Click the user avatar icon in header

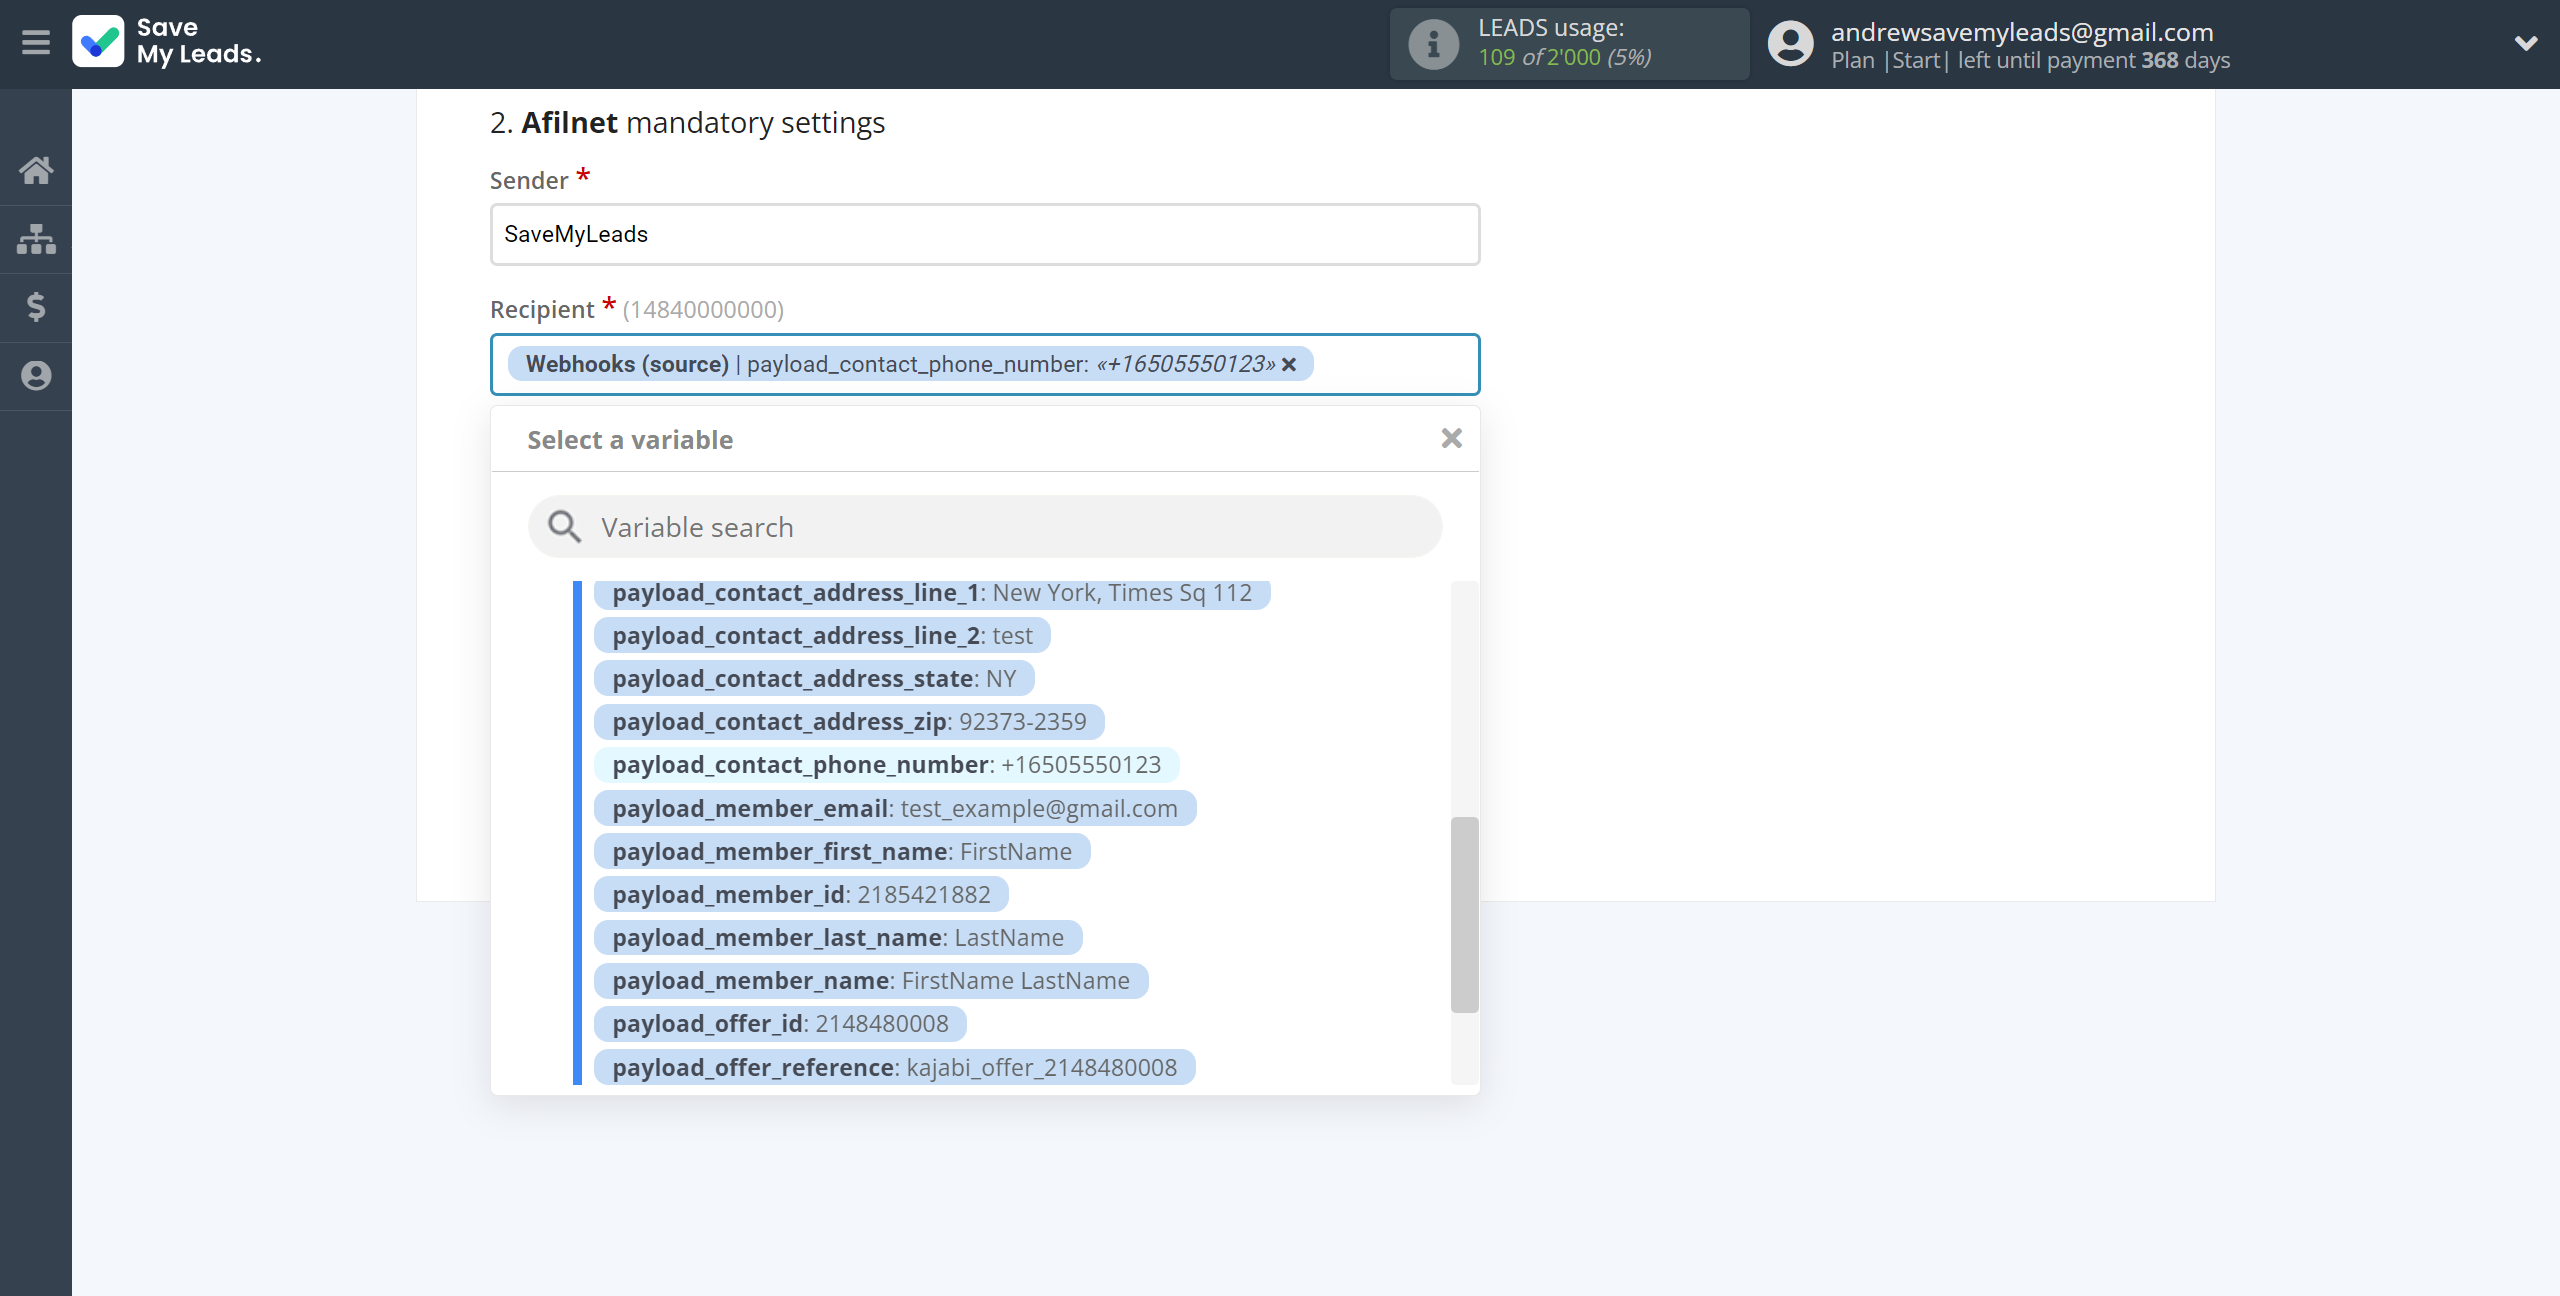[1790, 44]
